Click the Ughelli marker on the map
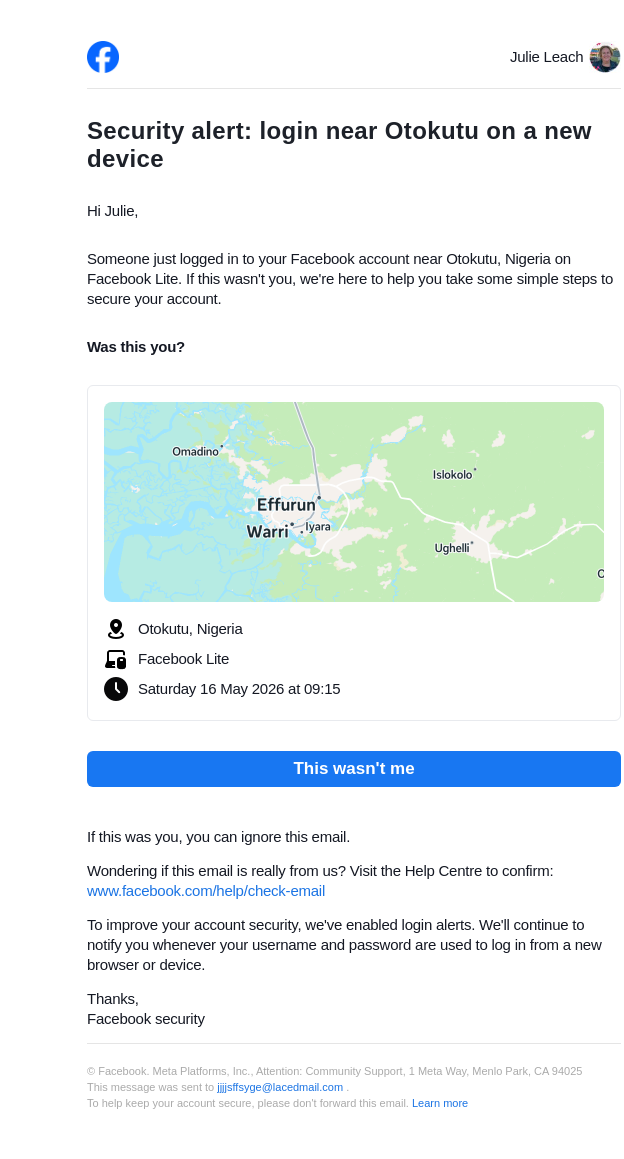The height and width of the screenshot is (1159, 624). 452,548
